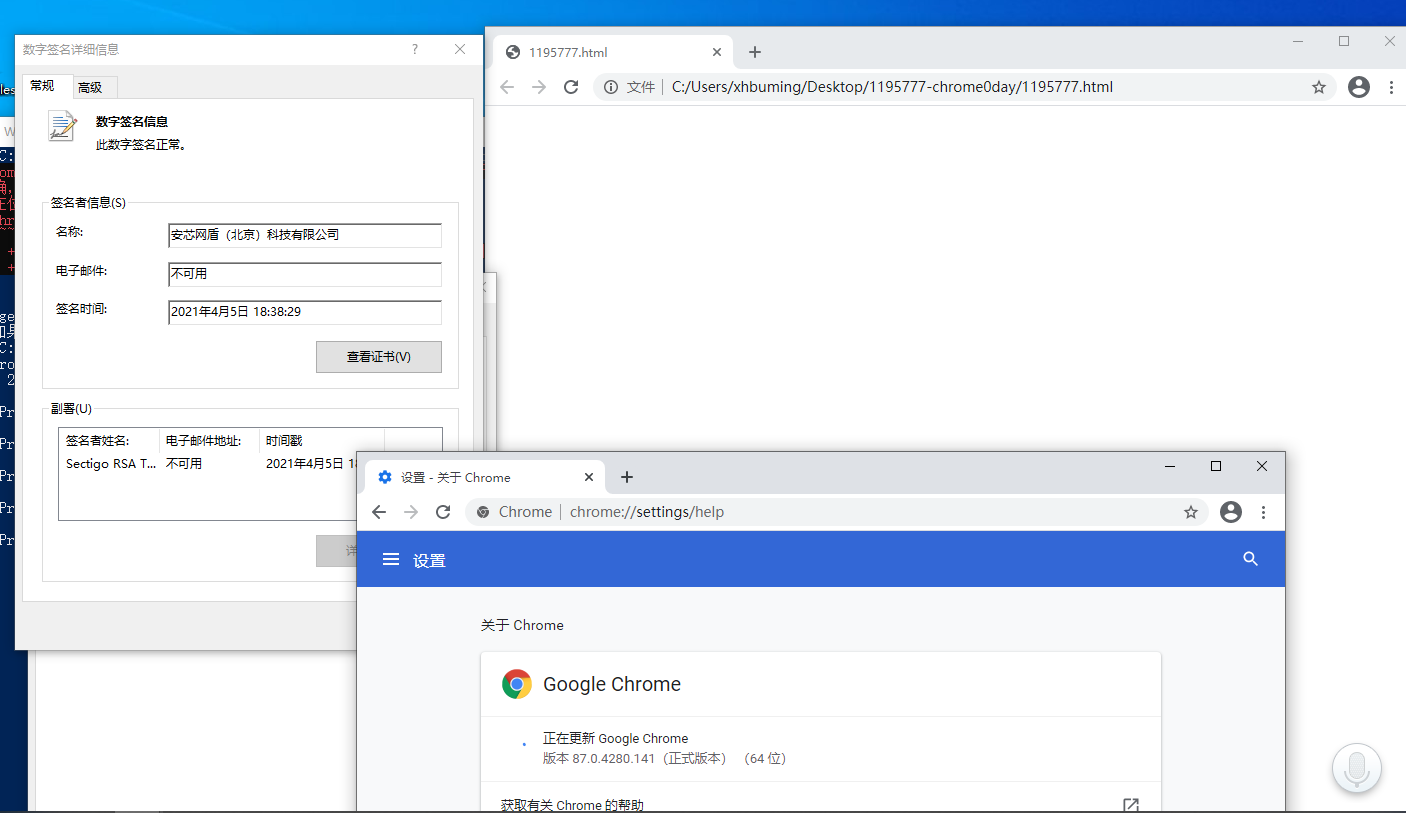The image size is (1406, 813).
Task: Close the settings Chrome window
Action: (x=1262, y=466)
